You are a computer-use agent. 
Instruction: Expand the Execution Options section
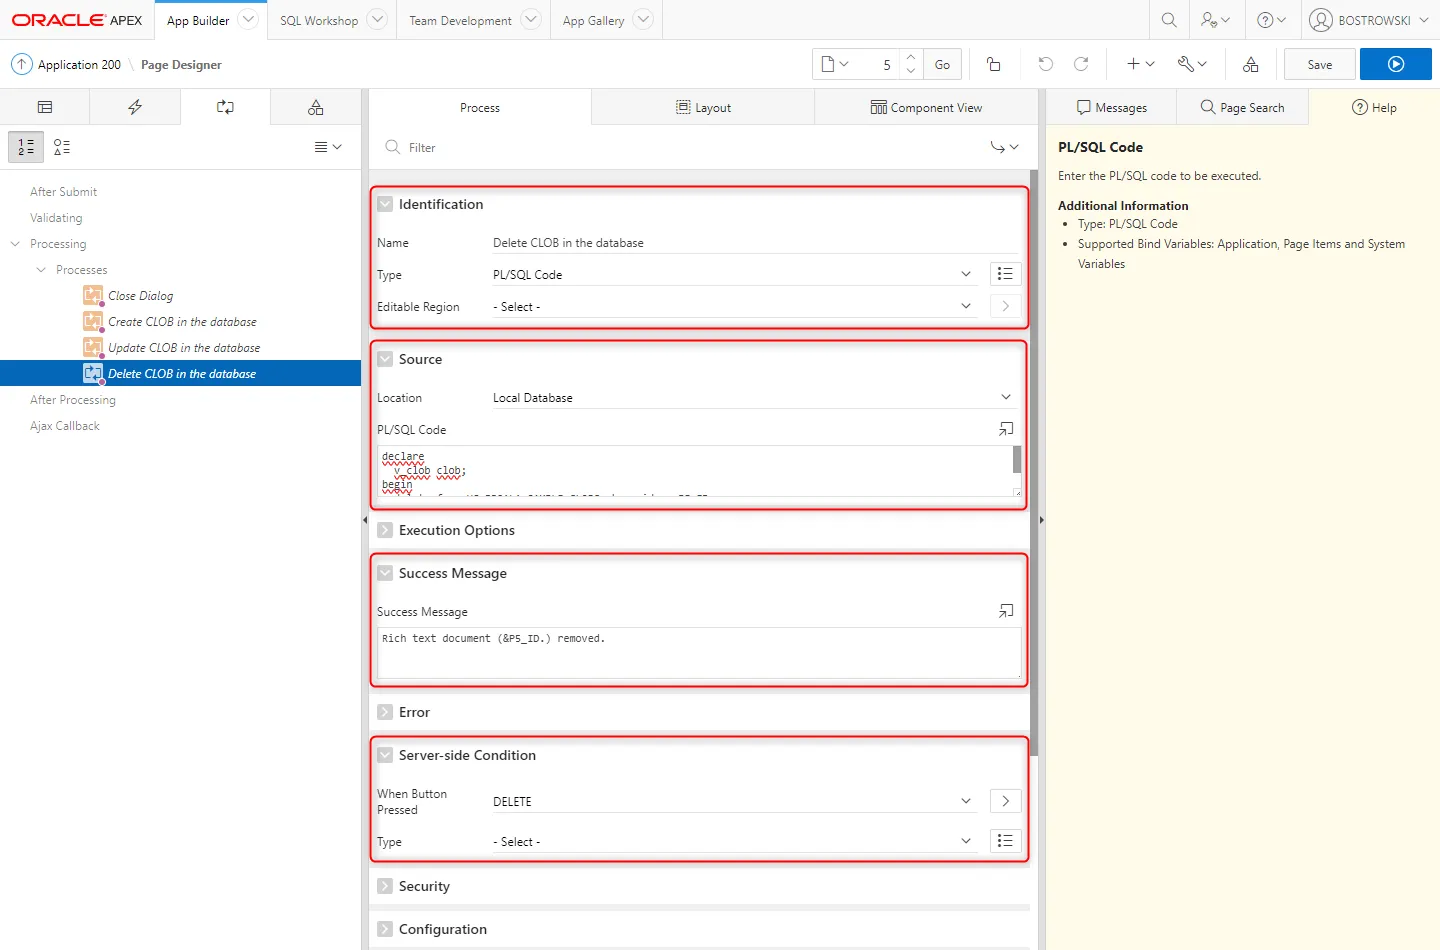click(x=385, y=530)
